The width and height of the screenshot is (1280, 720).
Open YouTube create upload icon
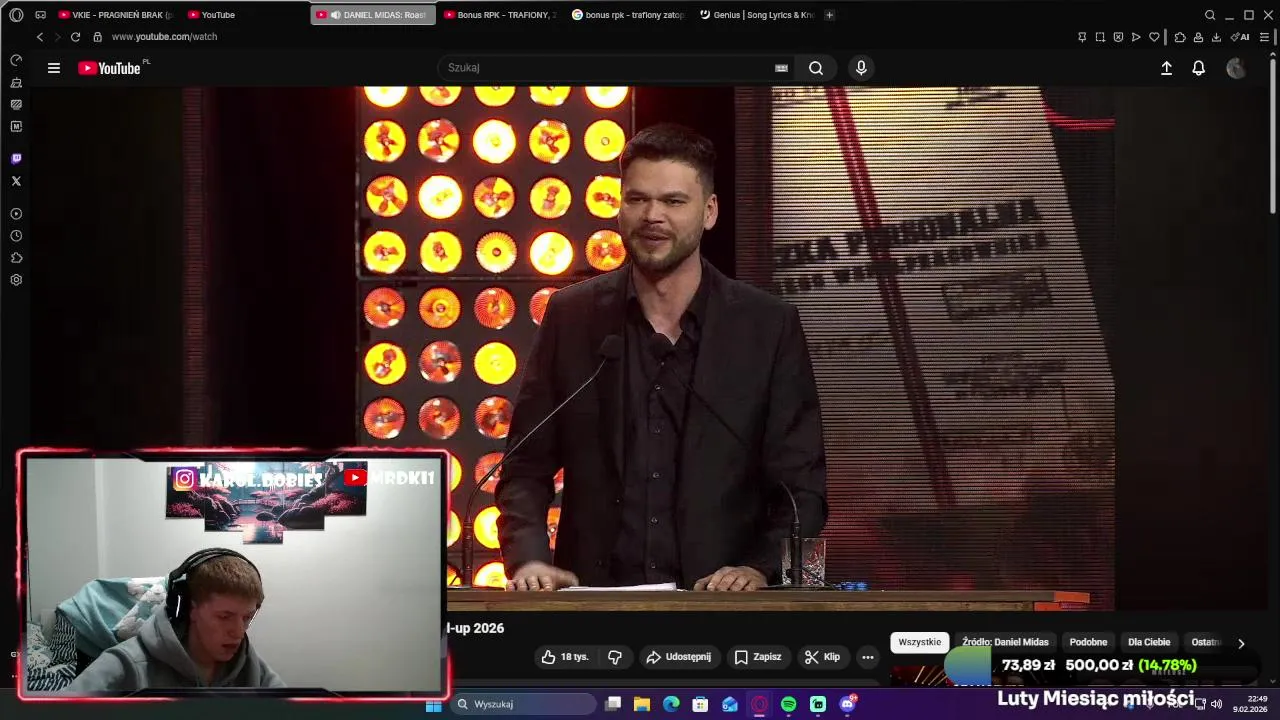[1166, 68]
